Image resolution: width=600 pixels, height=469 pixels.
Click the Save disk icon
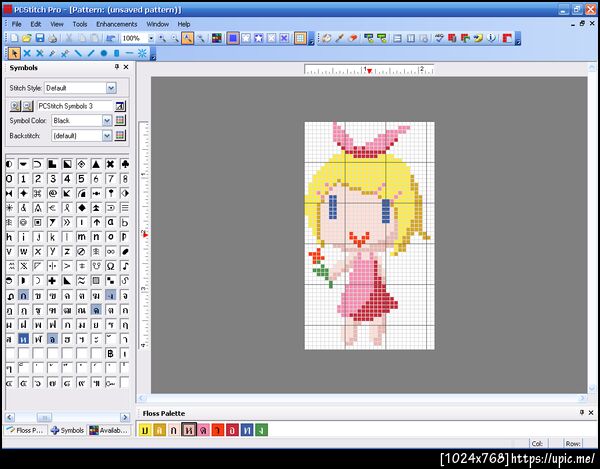click(38, 38)
